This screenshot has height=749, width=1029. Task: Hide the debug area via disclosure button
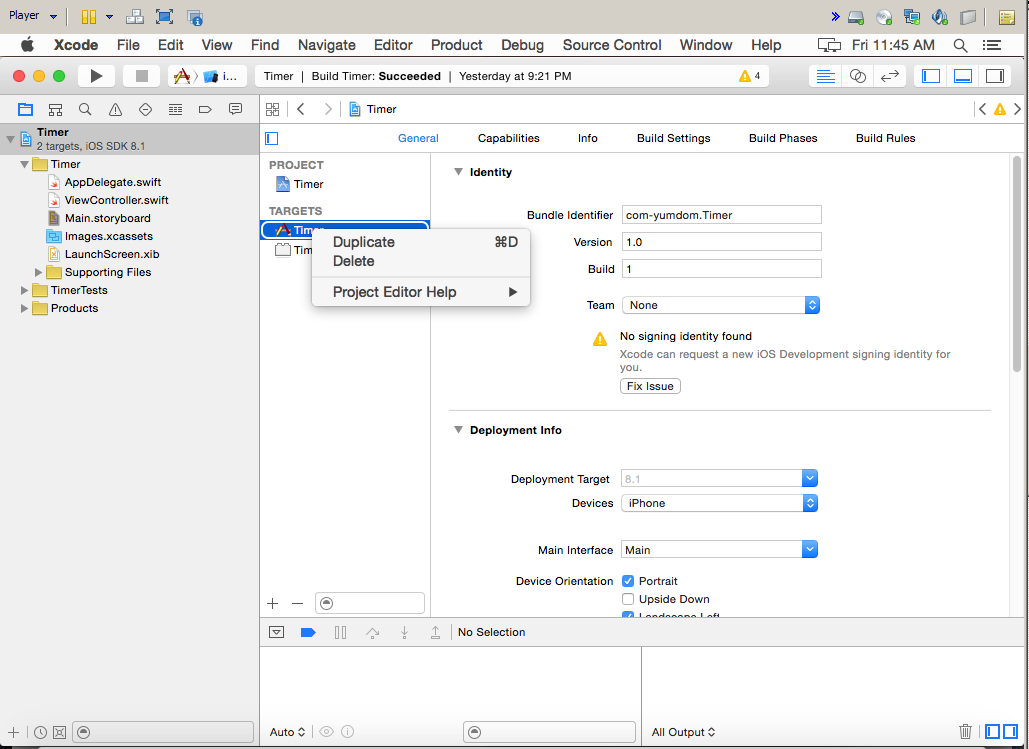point(276,633)
